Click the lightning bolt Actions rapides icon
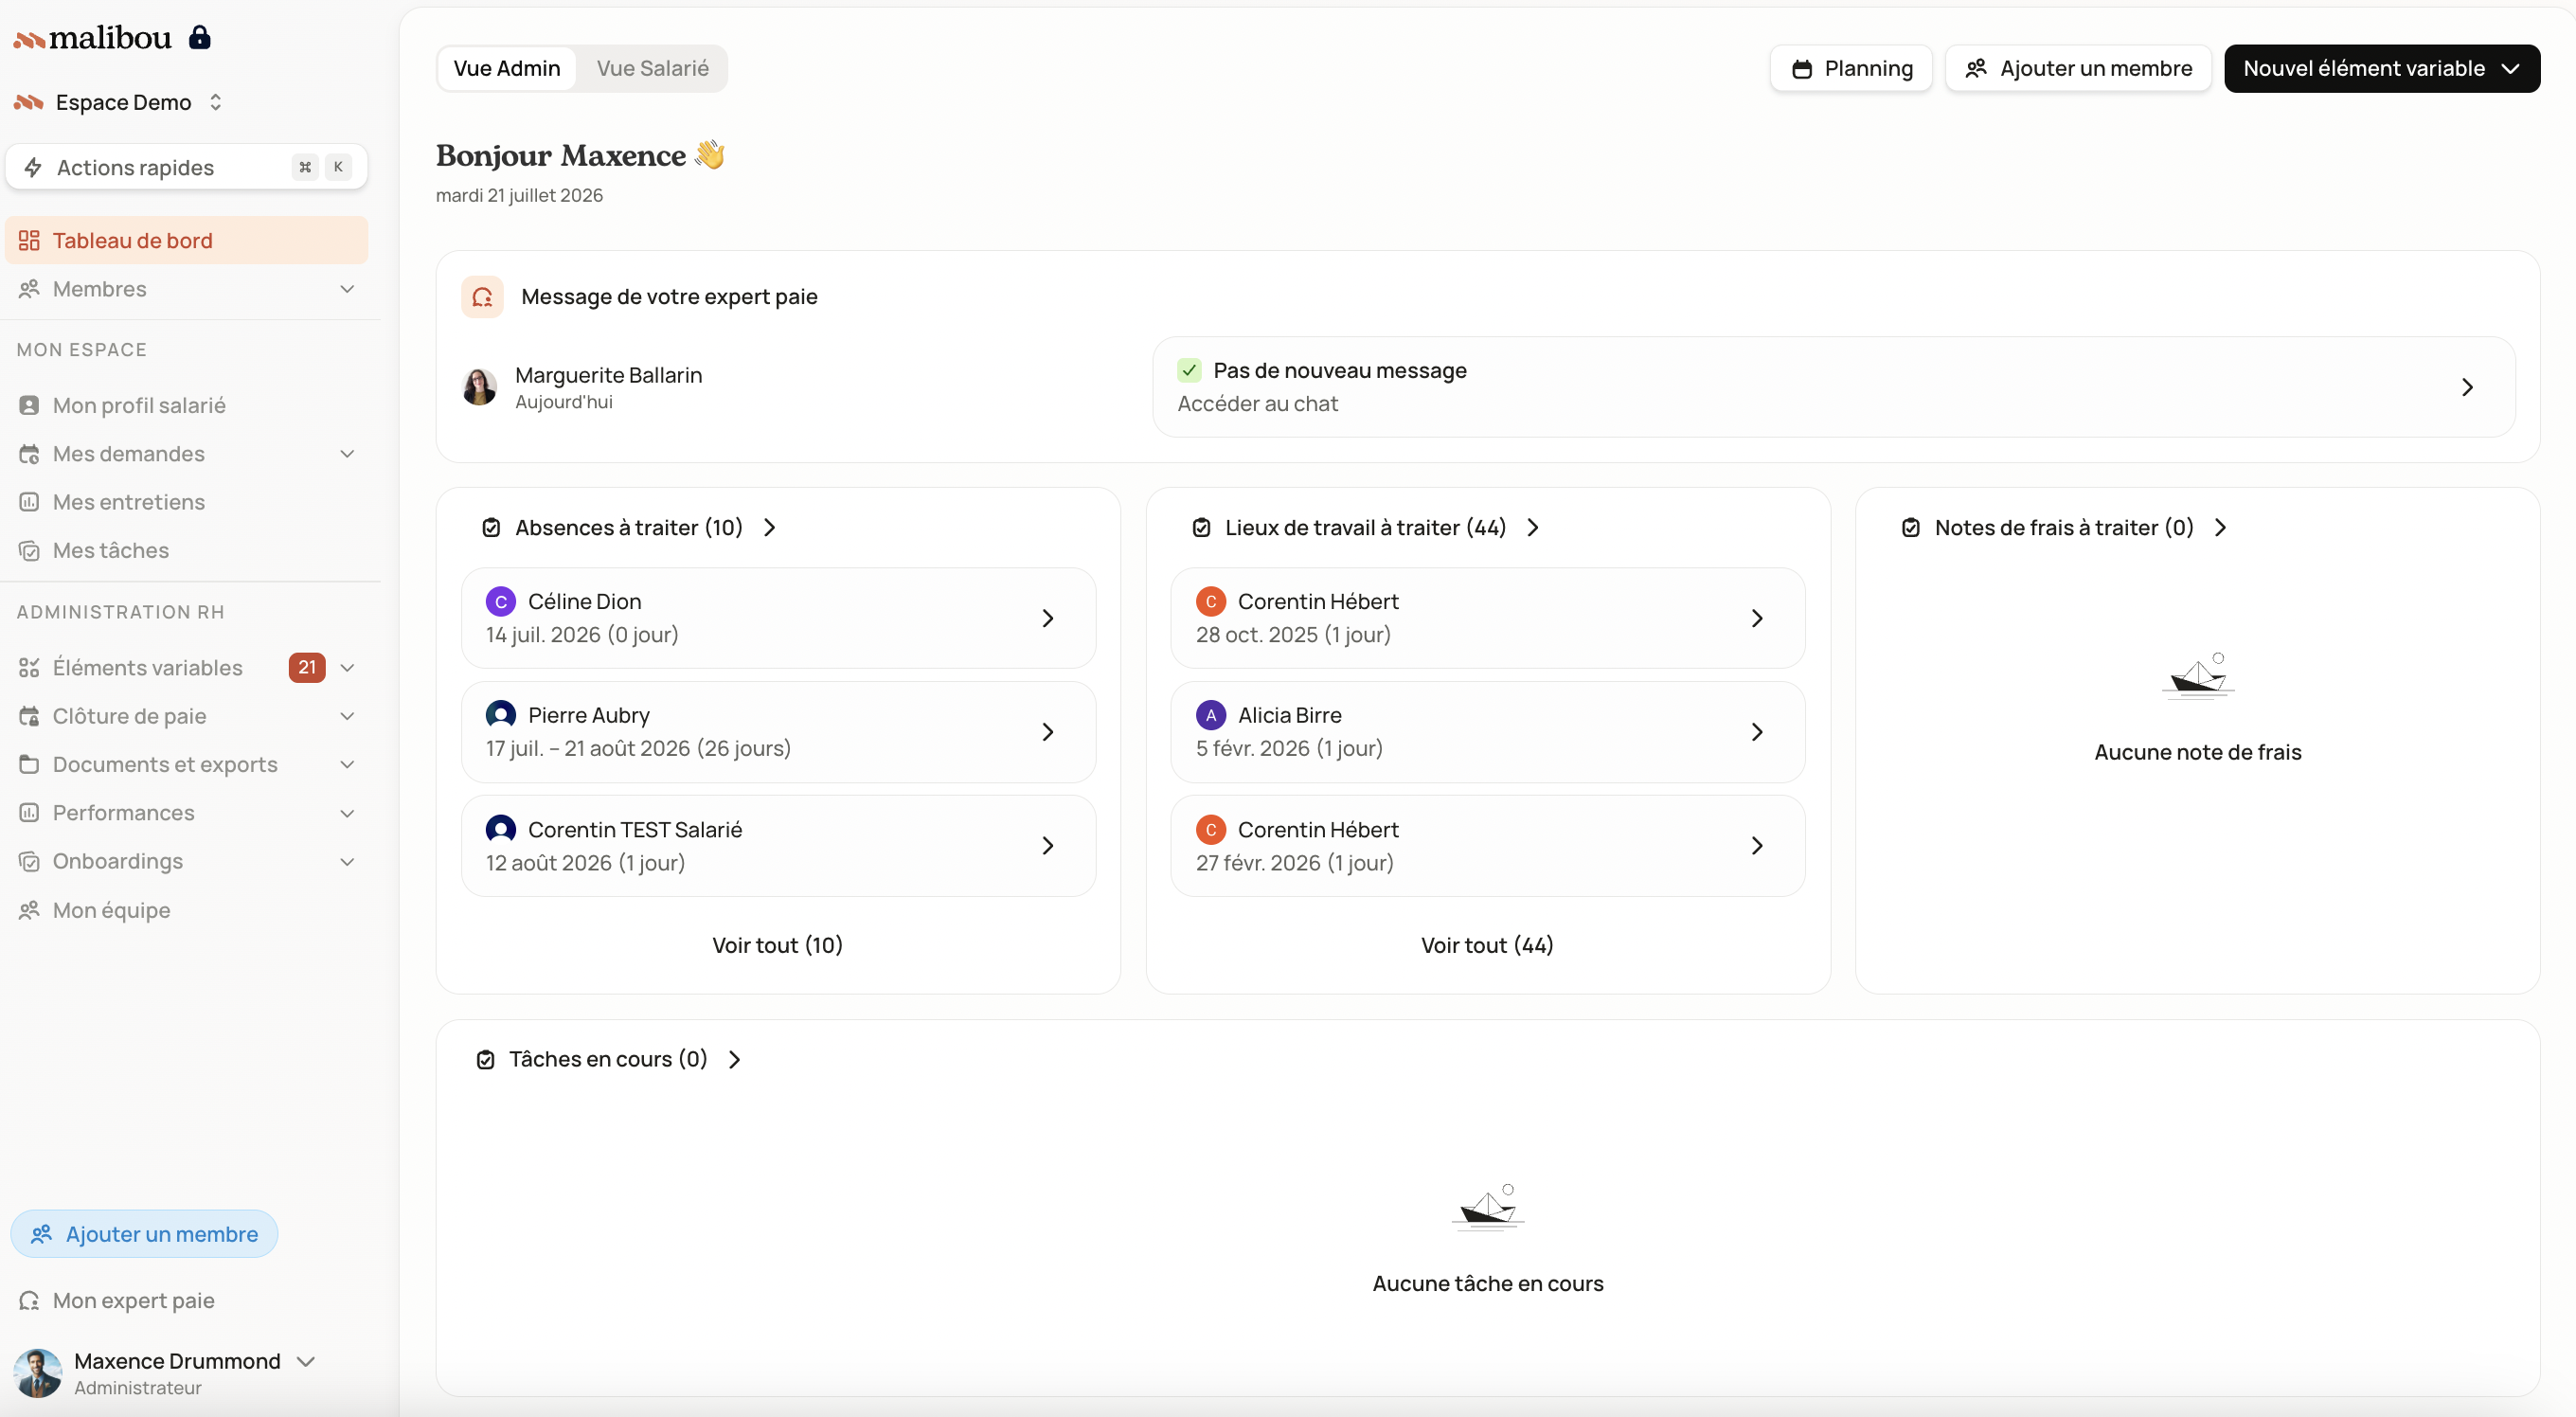2576x1417 pixels. pyautogui.click(x=33, y=167)
